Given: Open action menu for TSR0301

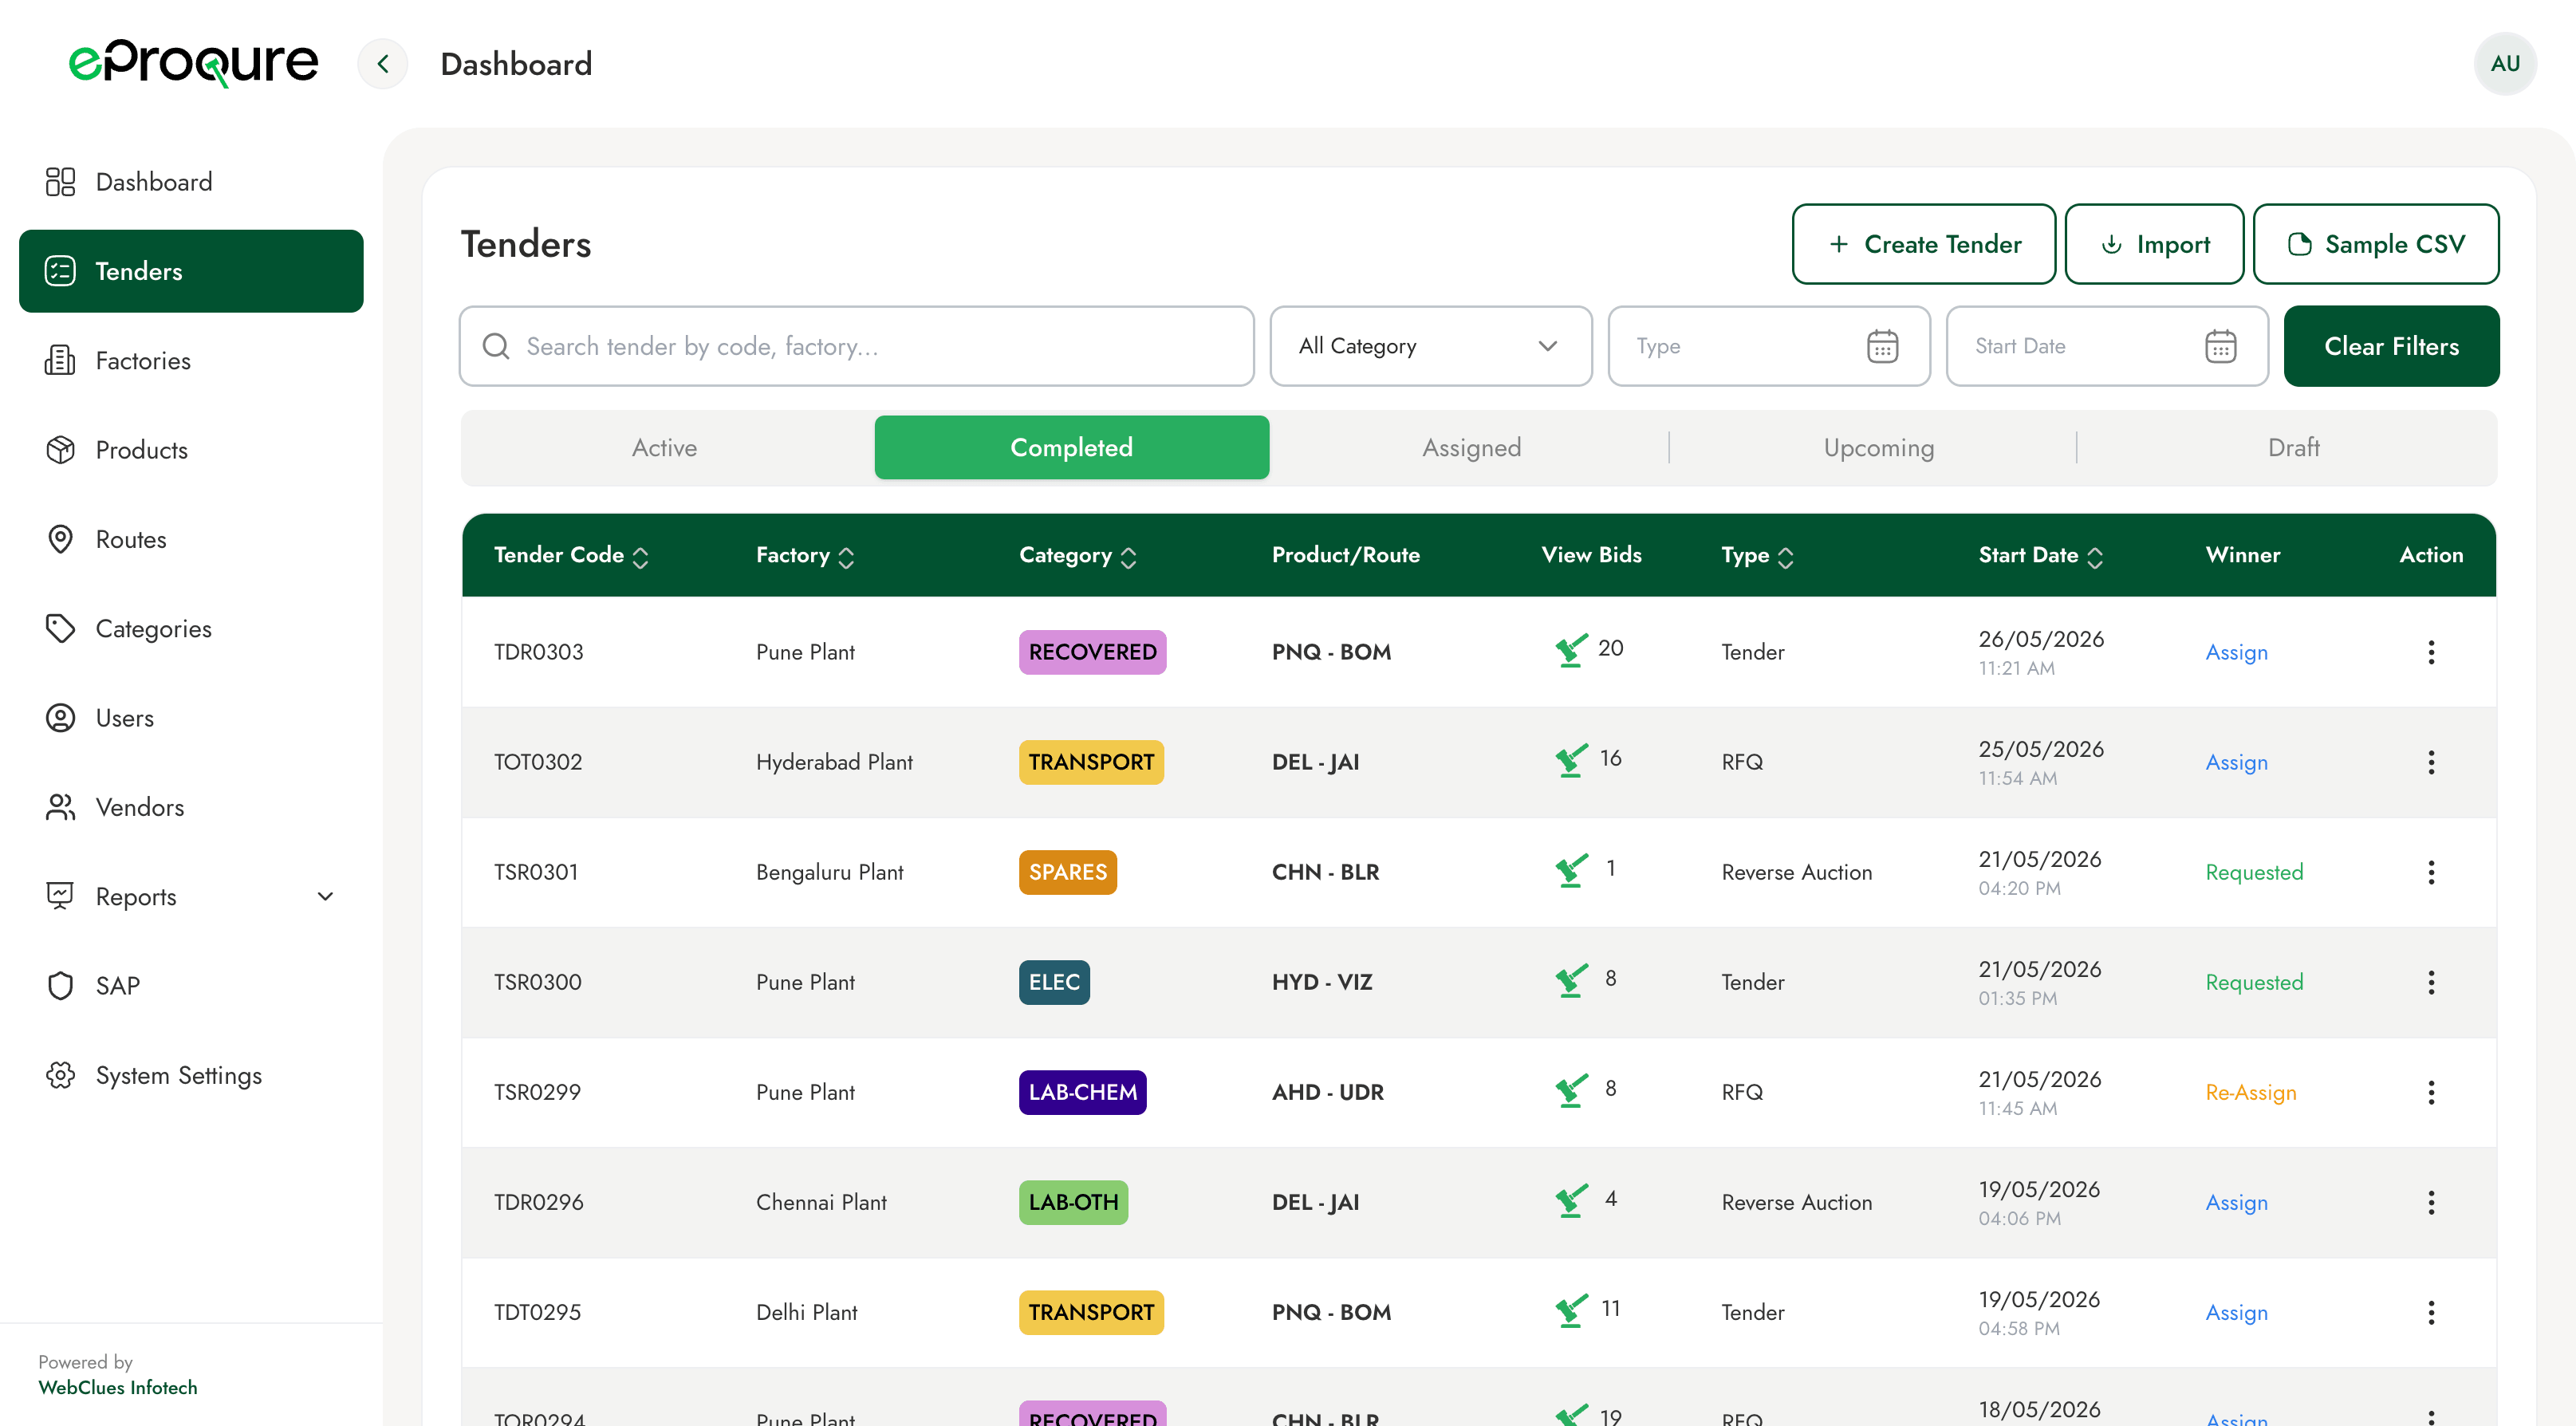Looking at the screenshot, I should pyautogui.click(x=2430, y=872).
